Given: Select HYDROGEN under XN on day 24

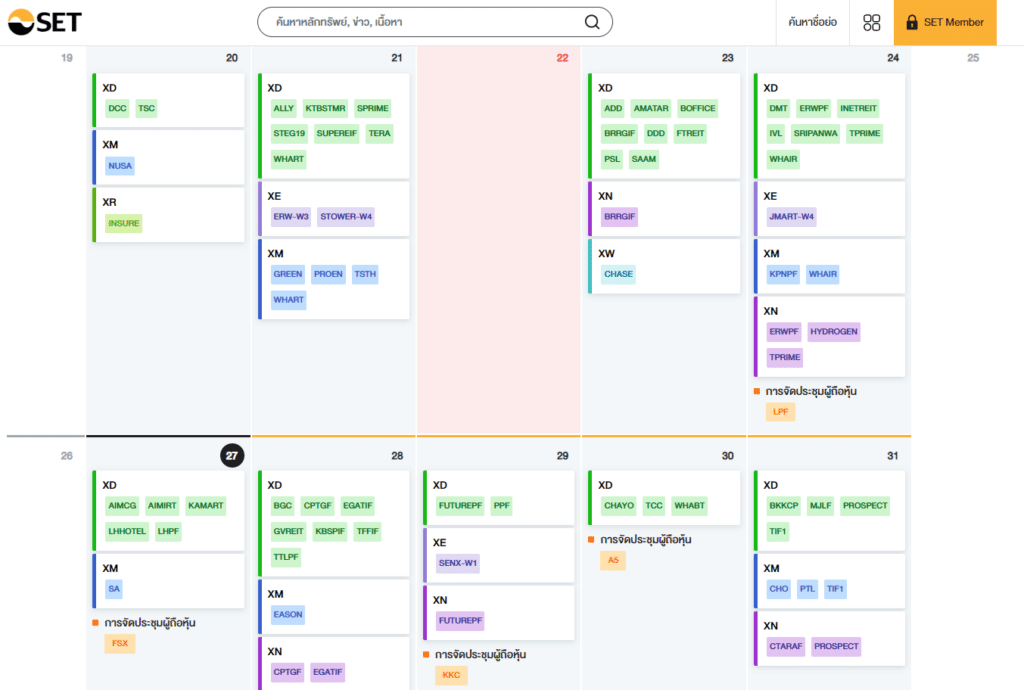Looking at the screenshot, I should pos(834,332).
